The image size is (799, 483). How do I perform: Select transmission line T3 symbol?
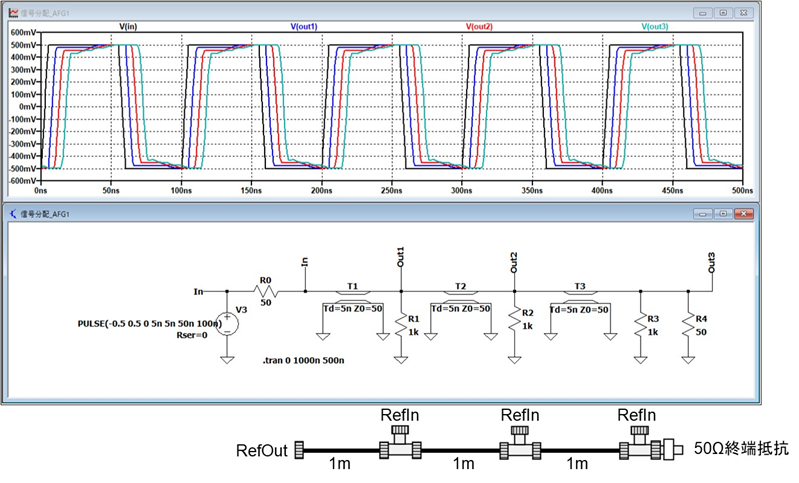[580, 296]
